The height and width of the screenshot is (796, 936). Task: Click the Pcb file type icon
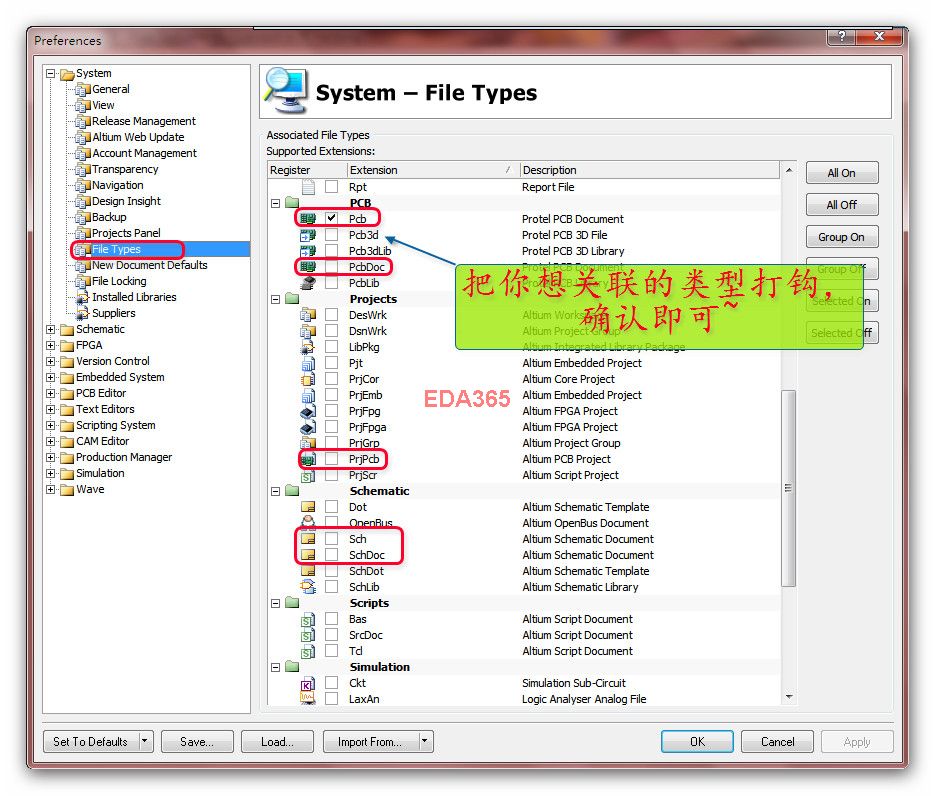pos(308,219)
